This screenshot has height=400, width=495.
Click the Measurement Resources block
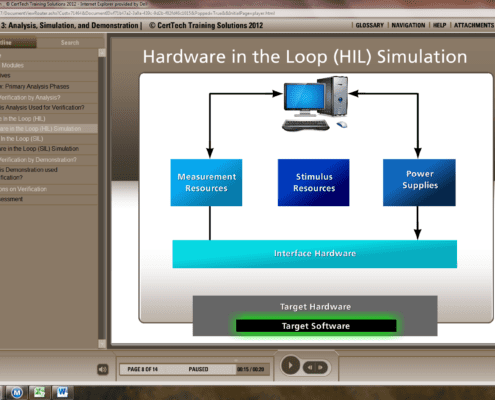point(206,182)
